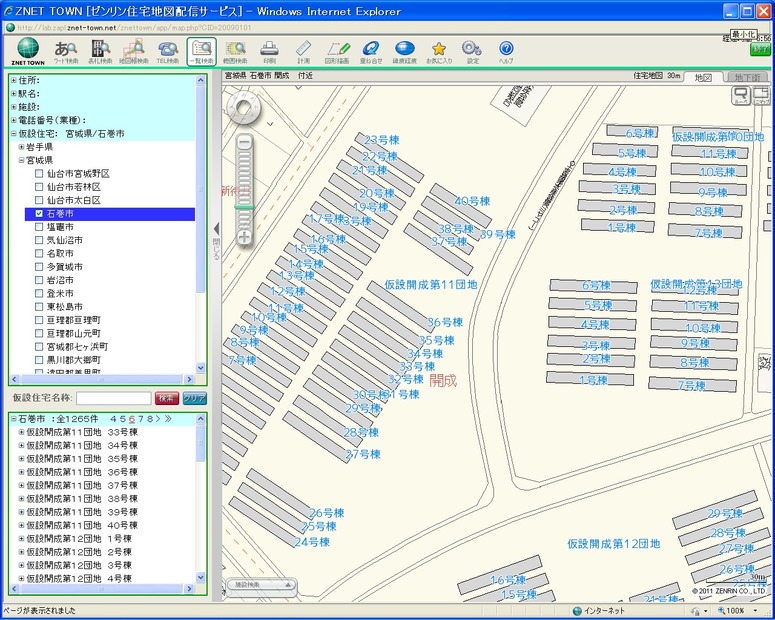The image size is (775, 620).
Task: Check the 仙台市太白区 checkbox
Action: pyautogui.click(x=39, y=200)
